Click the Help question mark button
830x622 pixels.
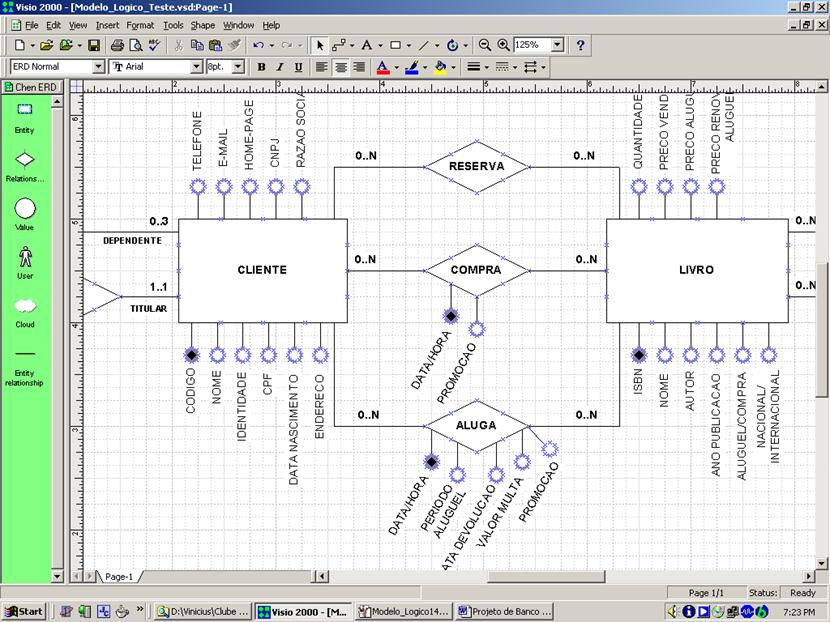(x=578, y=45)
